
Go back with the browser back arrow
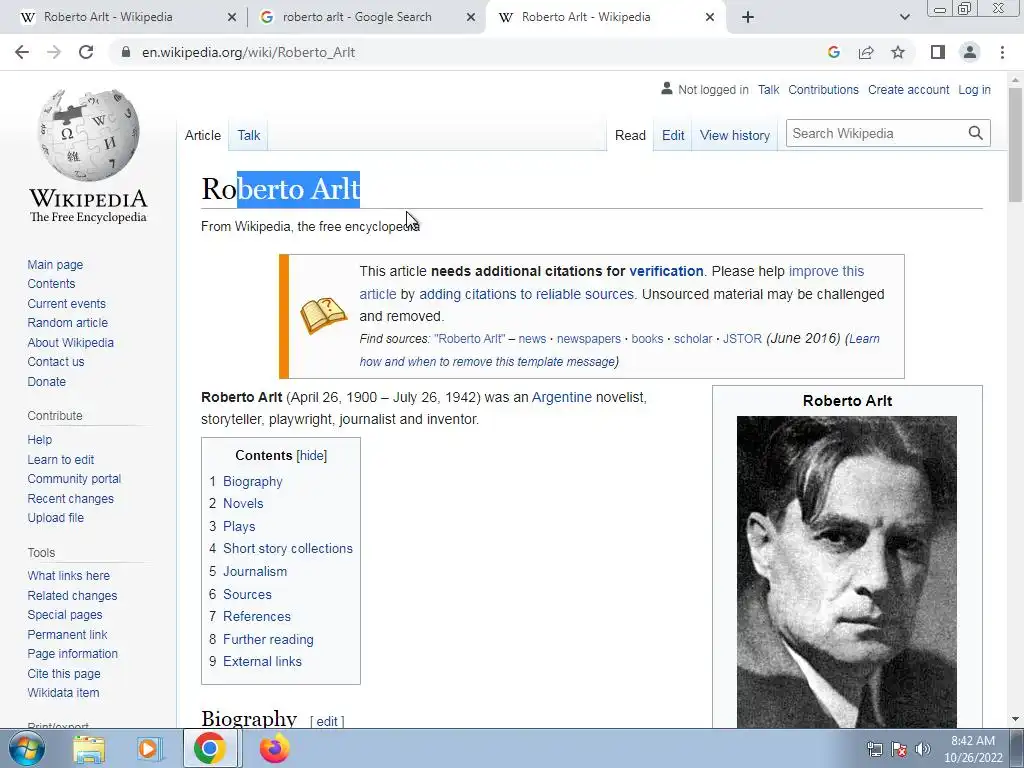22,52
